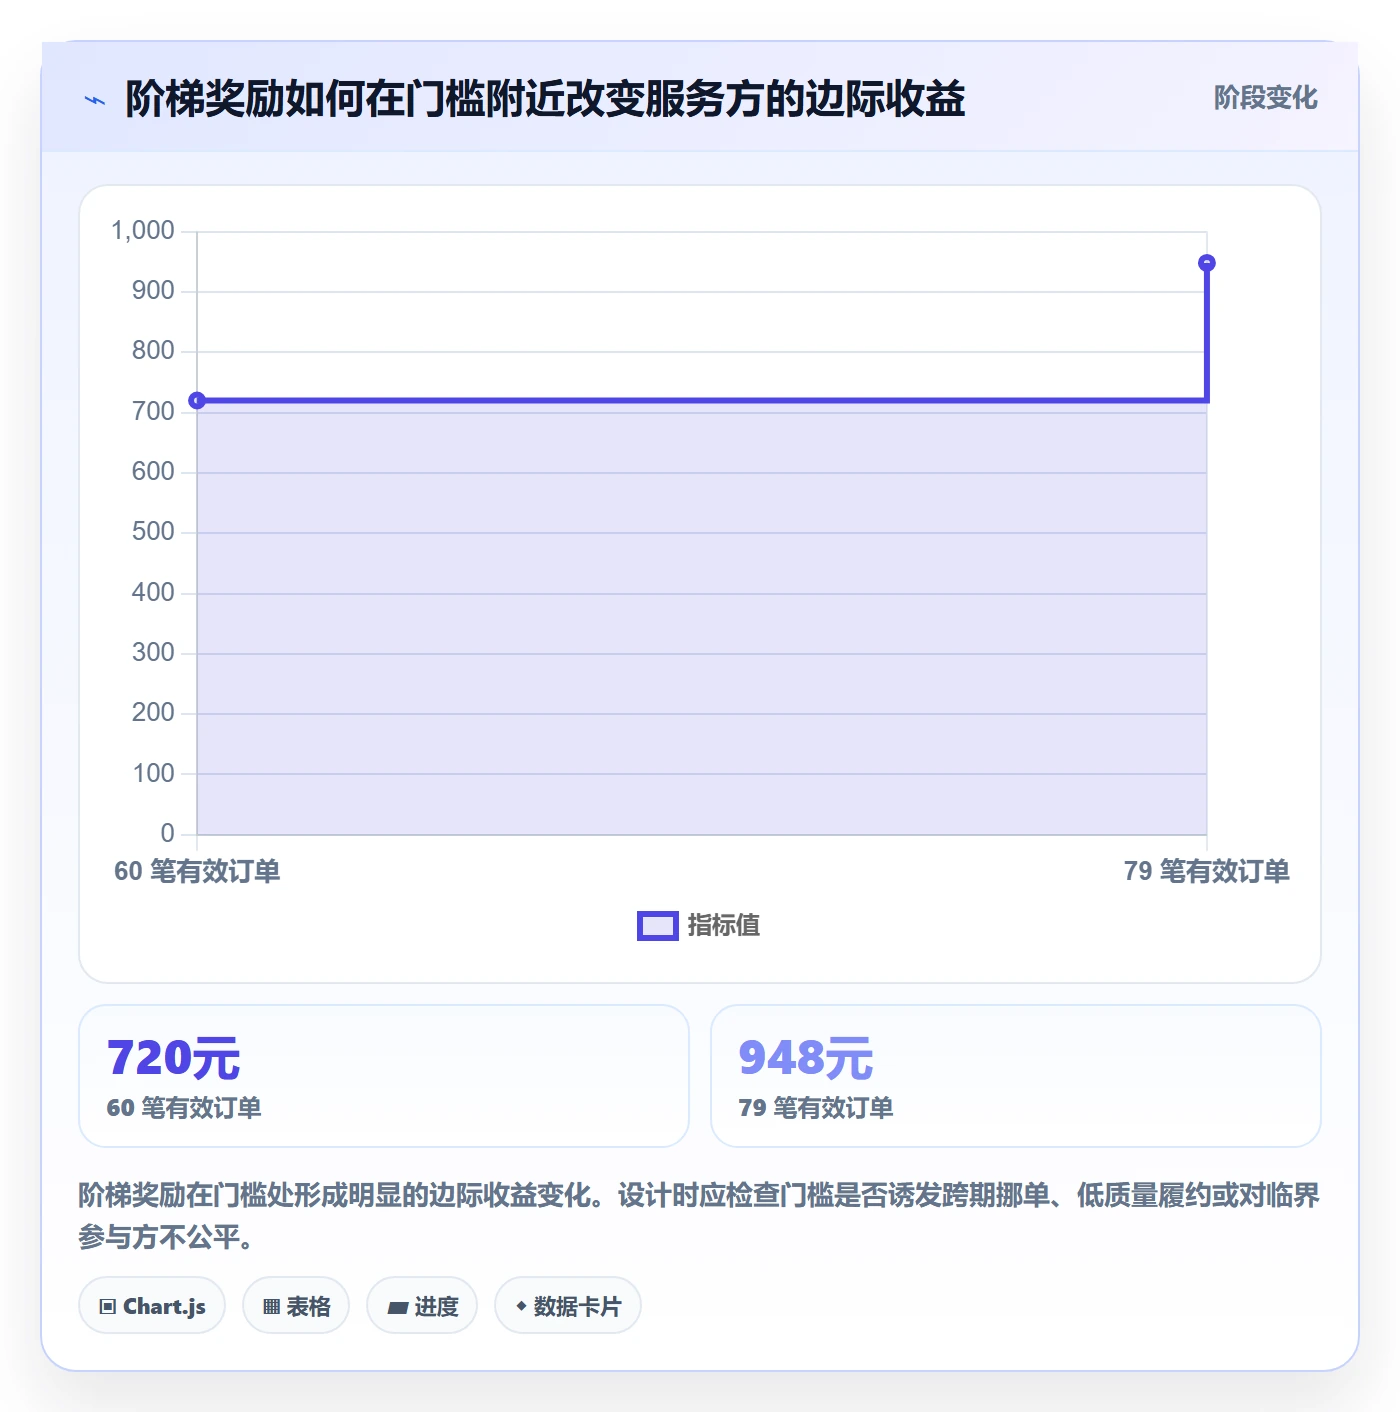
Task: Select the Chart.js tag
Action: [152, 1306]
